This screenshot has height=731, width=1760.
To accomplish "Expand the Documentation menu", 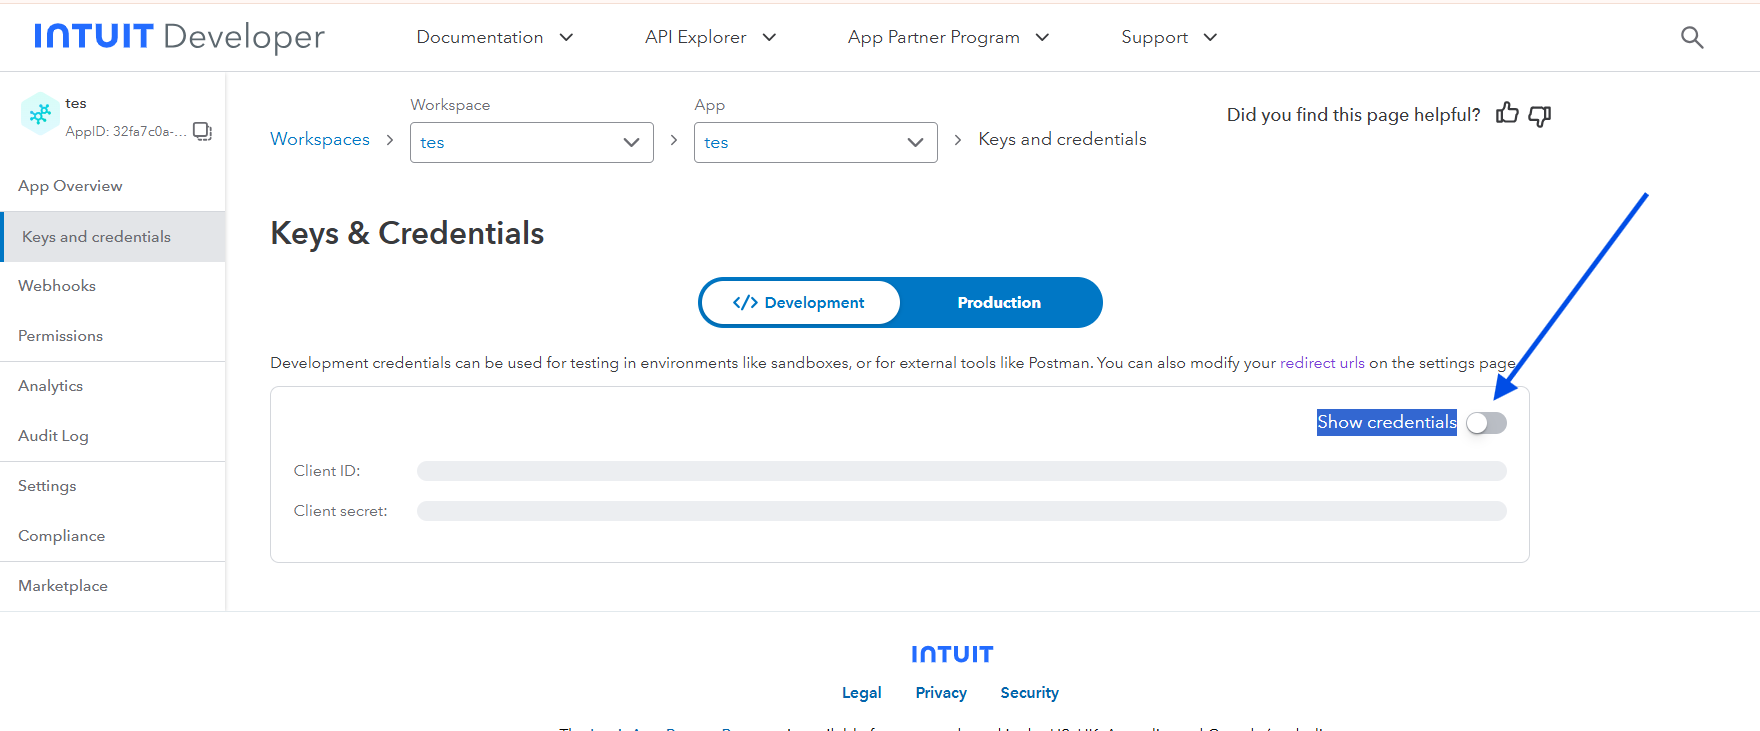I will tap(494, 37).
